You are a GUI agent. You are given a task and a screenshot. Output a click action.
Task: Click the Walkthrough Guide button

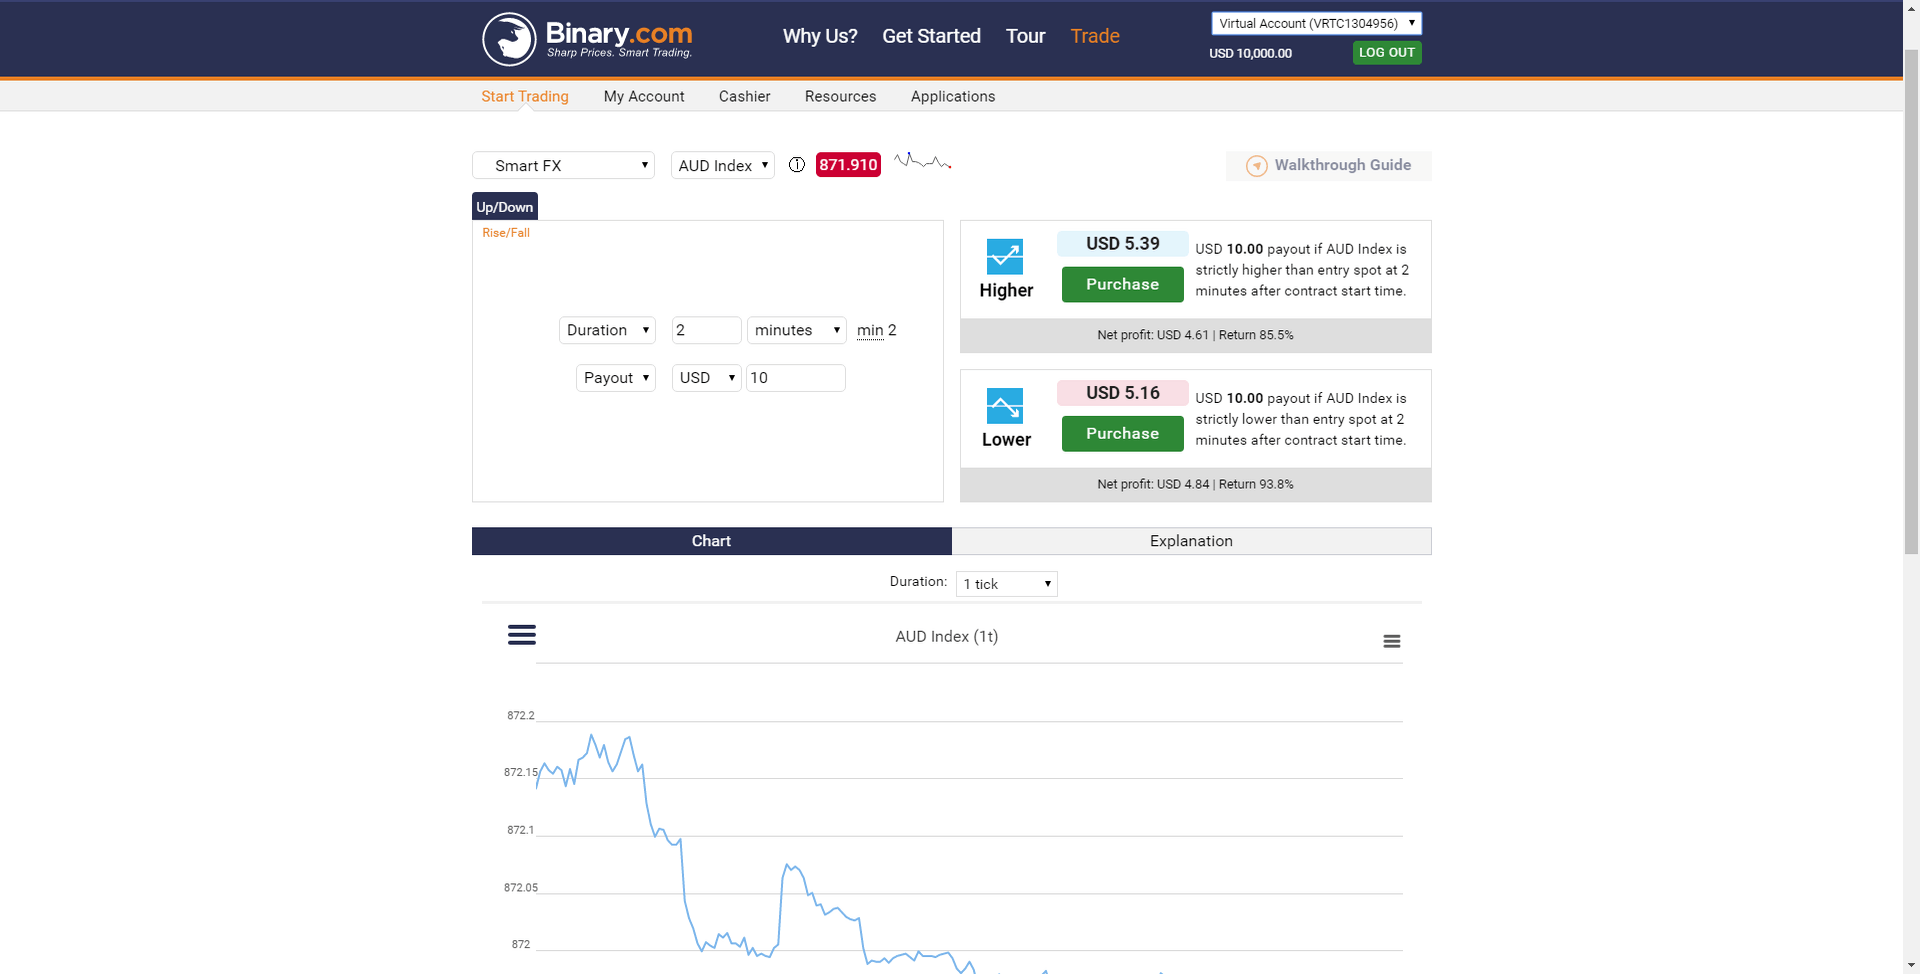point(1329,166)
